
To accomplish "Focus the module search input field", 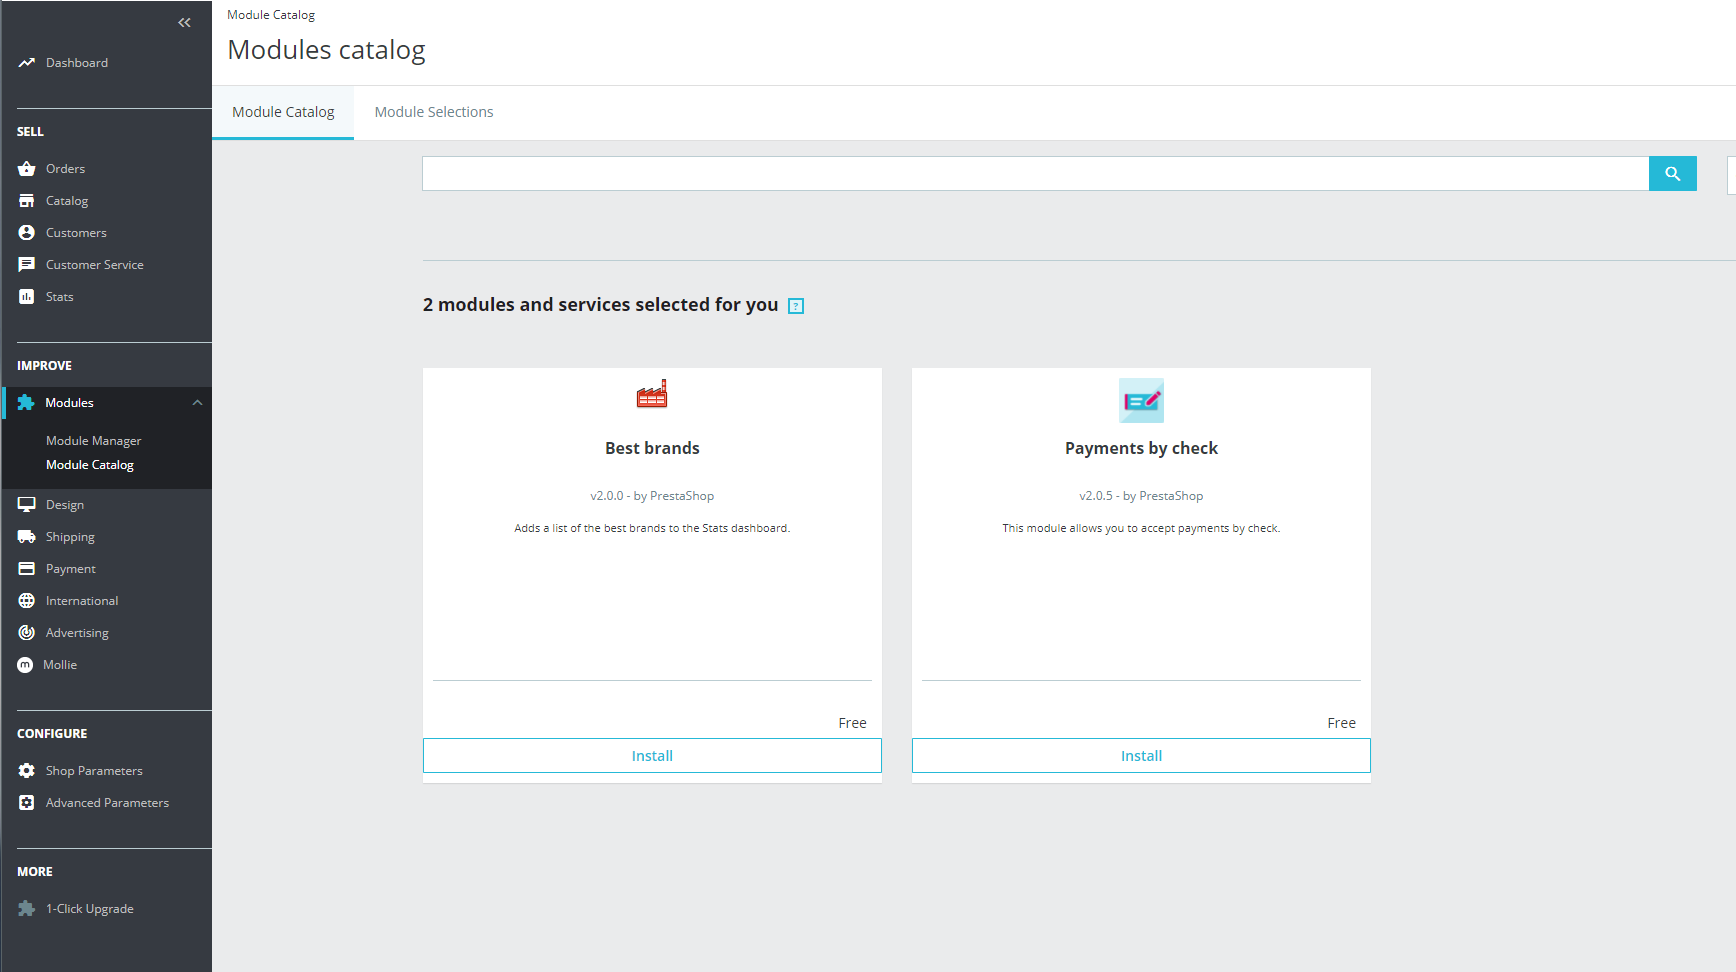I will [1035, 174].
